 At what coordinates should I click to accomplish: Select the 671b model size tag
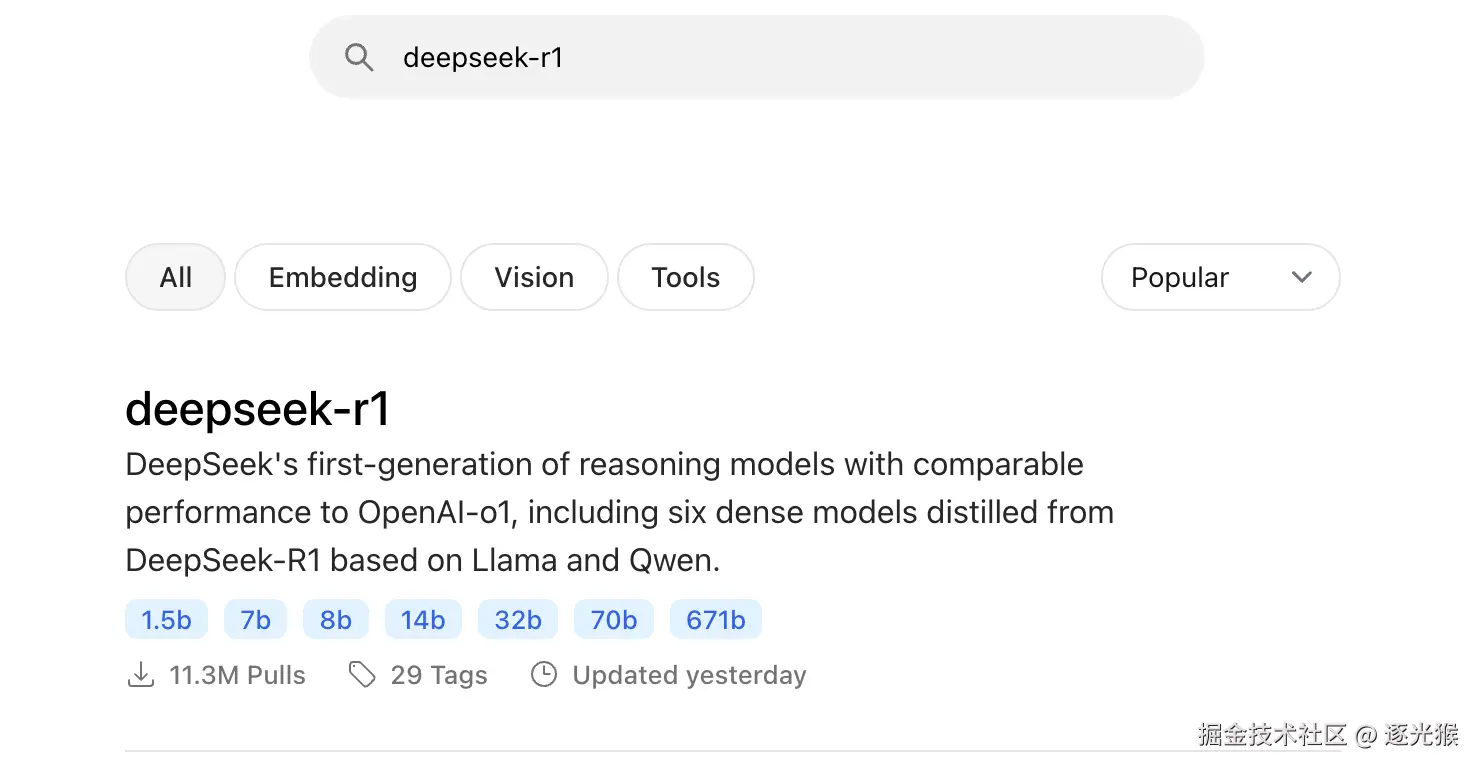(716, 620)
